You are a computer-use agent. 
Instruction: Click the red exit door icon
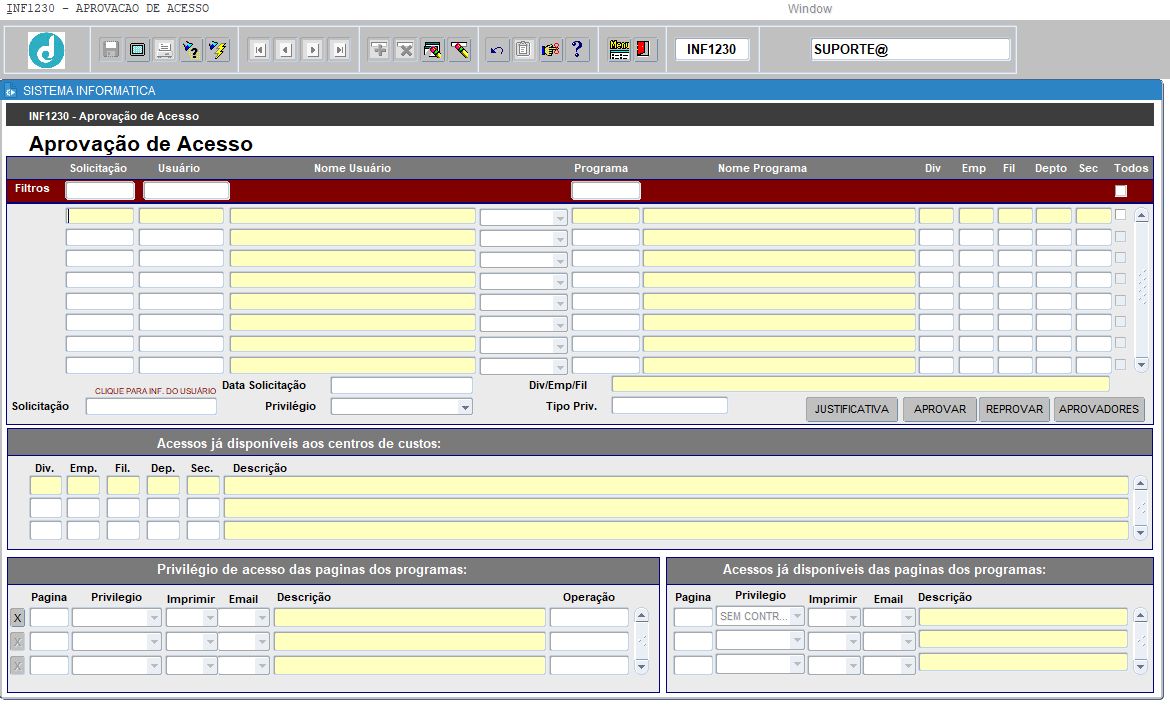coord(644,50)
